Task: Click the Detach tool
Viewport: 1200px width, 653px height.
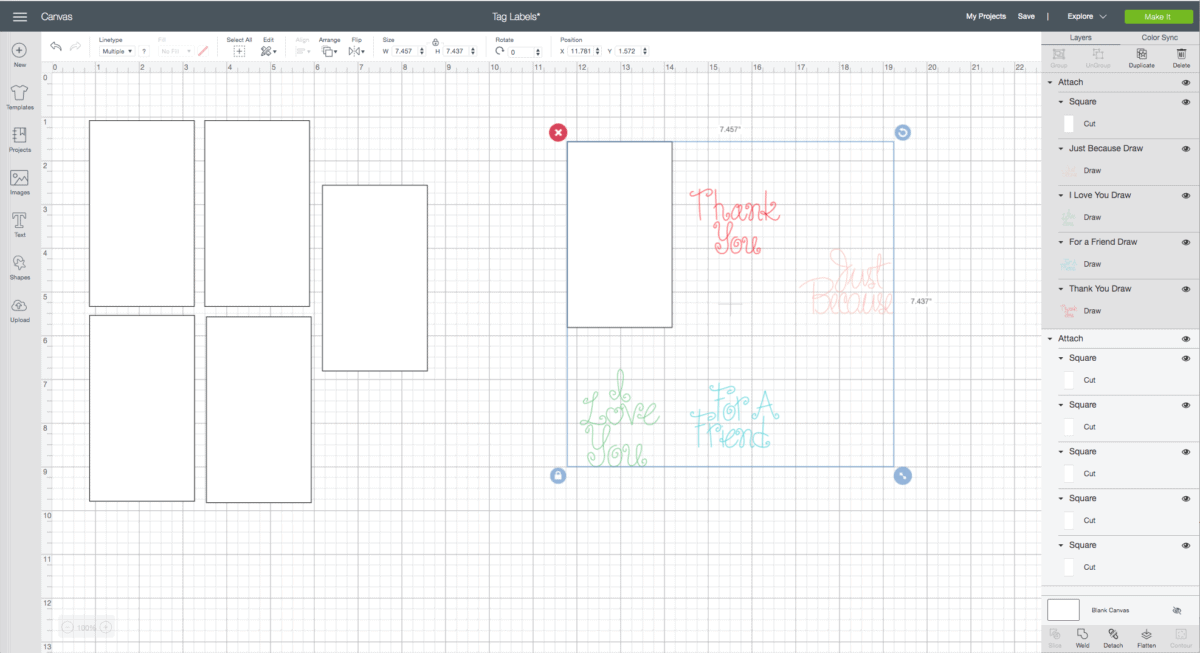Action: (x=1113, y=635)
